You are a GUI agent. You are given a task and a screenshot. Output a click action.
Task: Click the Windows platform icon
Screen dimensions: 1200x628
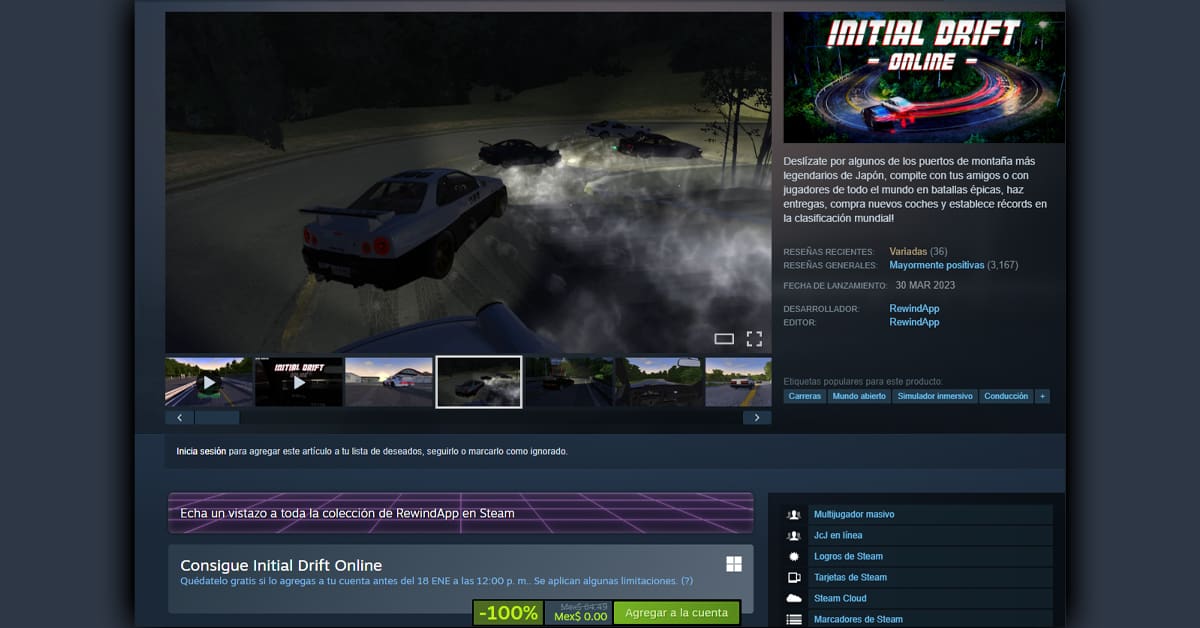tap(734, 564)
